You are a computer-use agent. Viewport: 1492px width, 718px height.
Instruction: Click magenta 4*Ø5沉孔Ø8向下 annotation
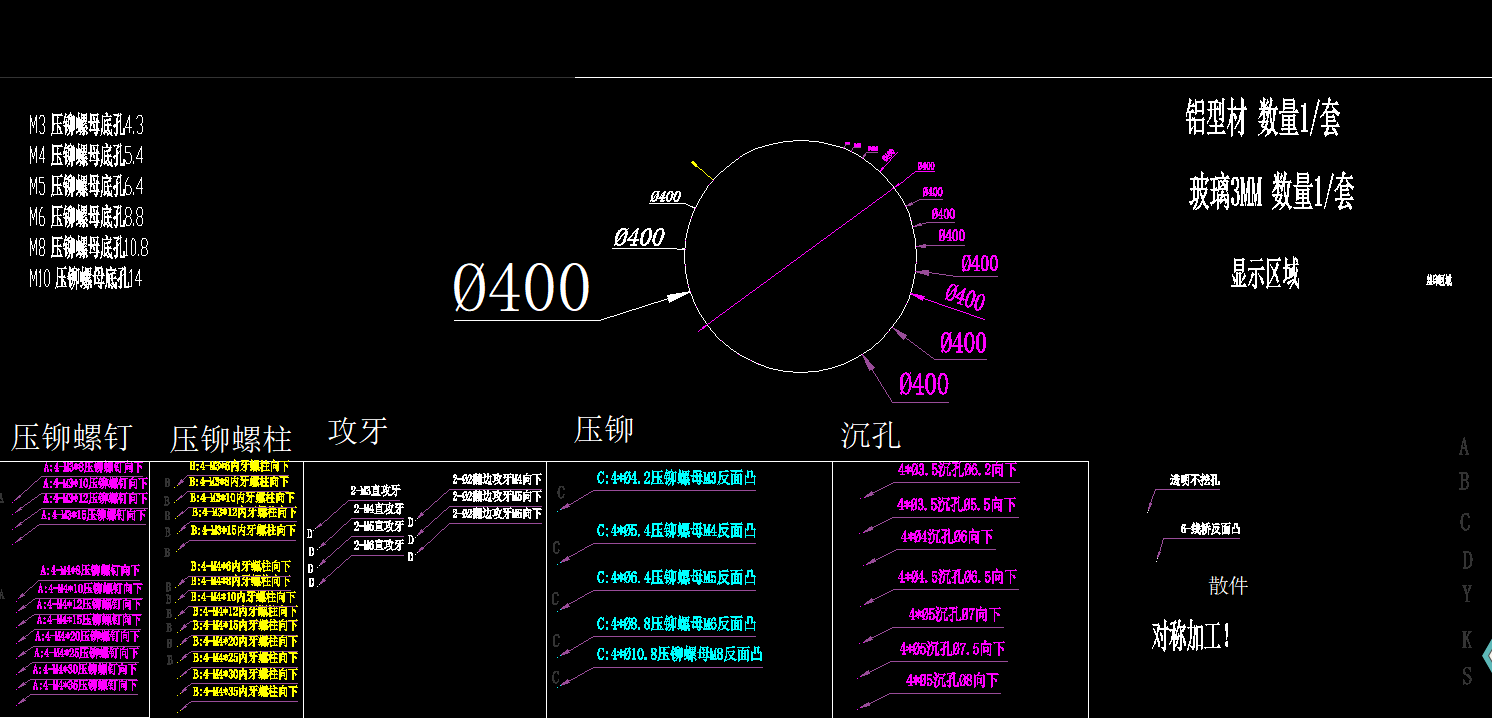tap(952, 681)
